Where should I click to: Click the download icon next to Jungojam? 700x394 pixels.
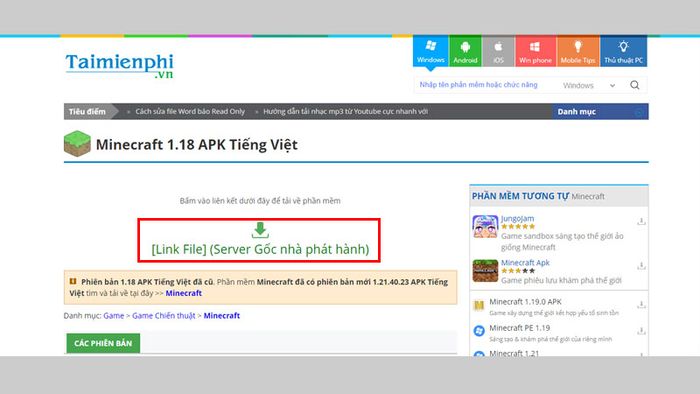tap(641, 221)
